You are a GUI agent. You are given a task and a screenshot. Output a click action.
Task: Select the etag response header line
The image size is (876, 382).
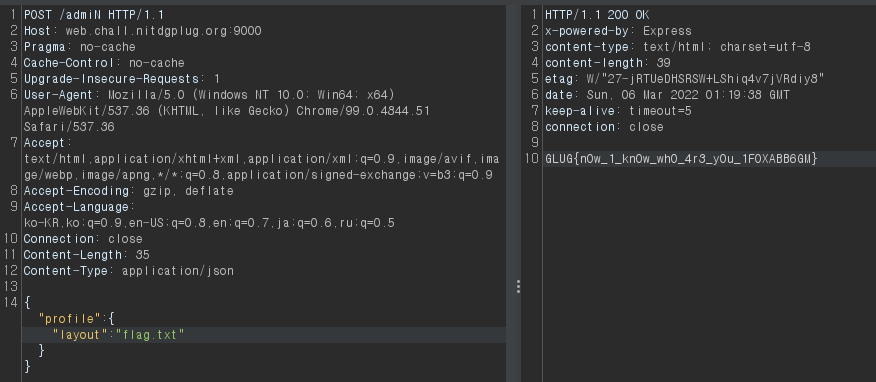685,79
